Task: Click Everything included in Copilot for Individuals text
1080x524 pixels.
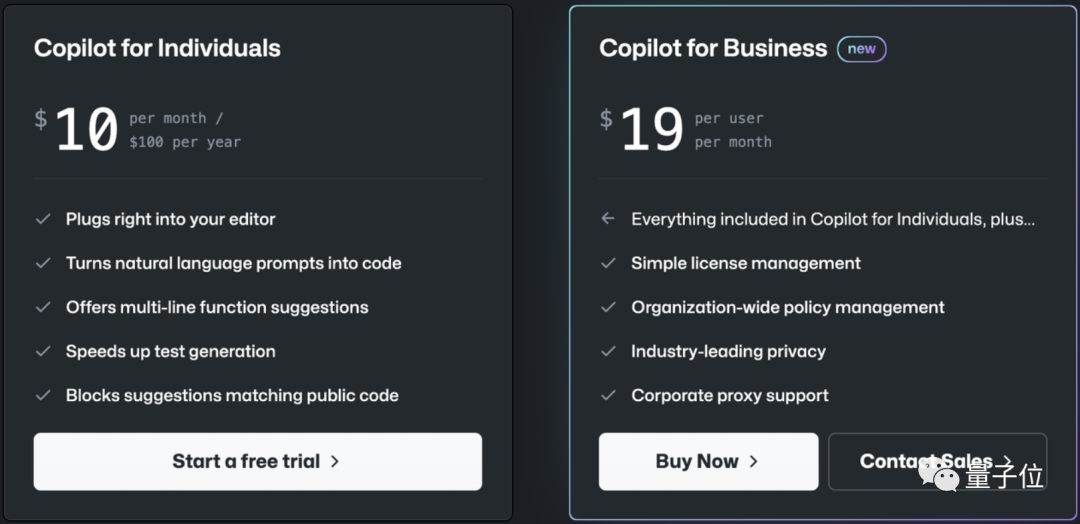Action: pyautogui.click(x=833, y=219)
